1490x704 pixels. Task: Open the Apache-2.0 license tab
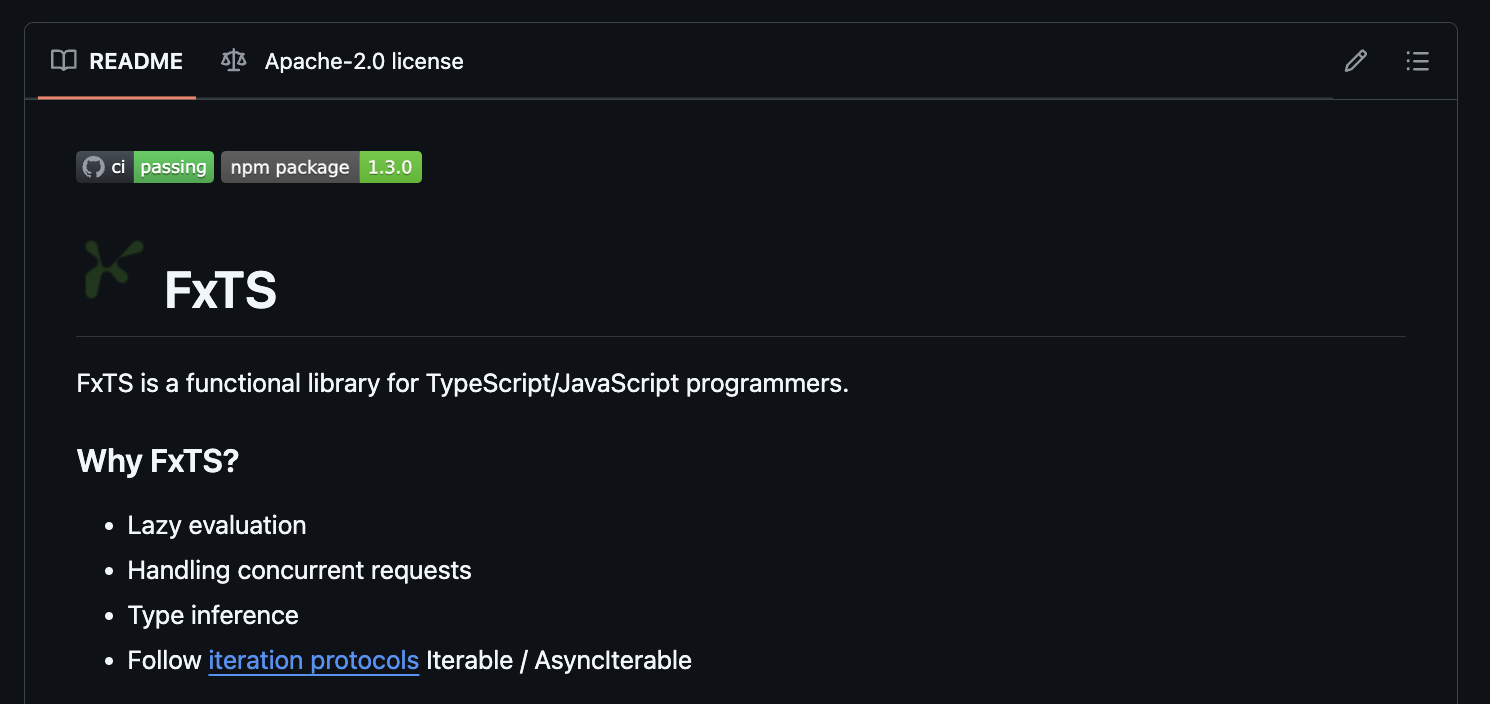pyautogui.click(x=363, y=61)
